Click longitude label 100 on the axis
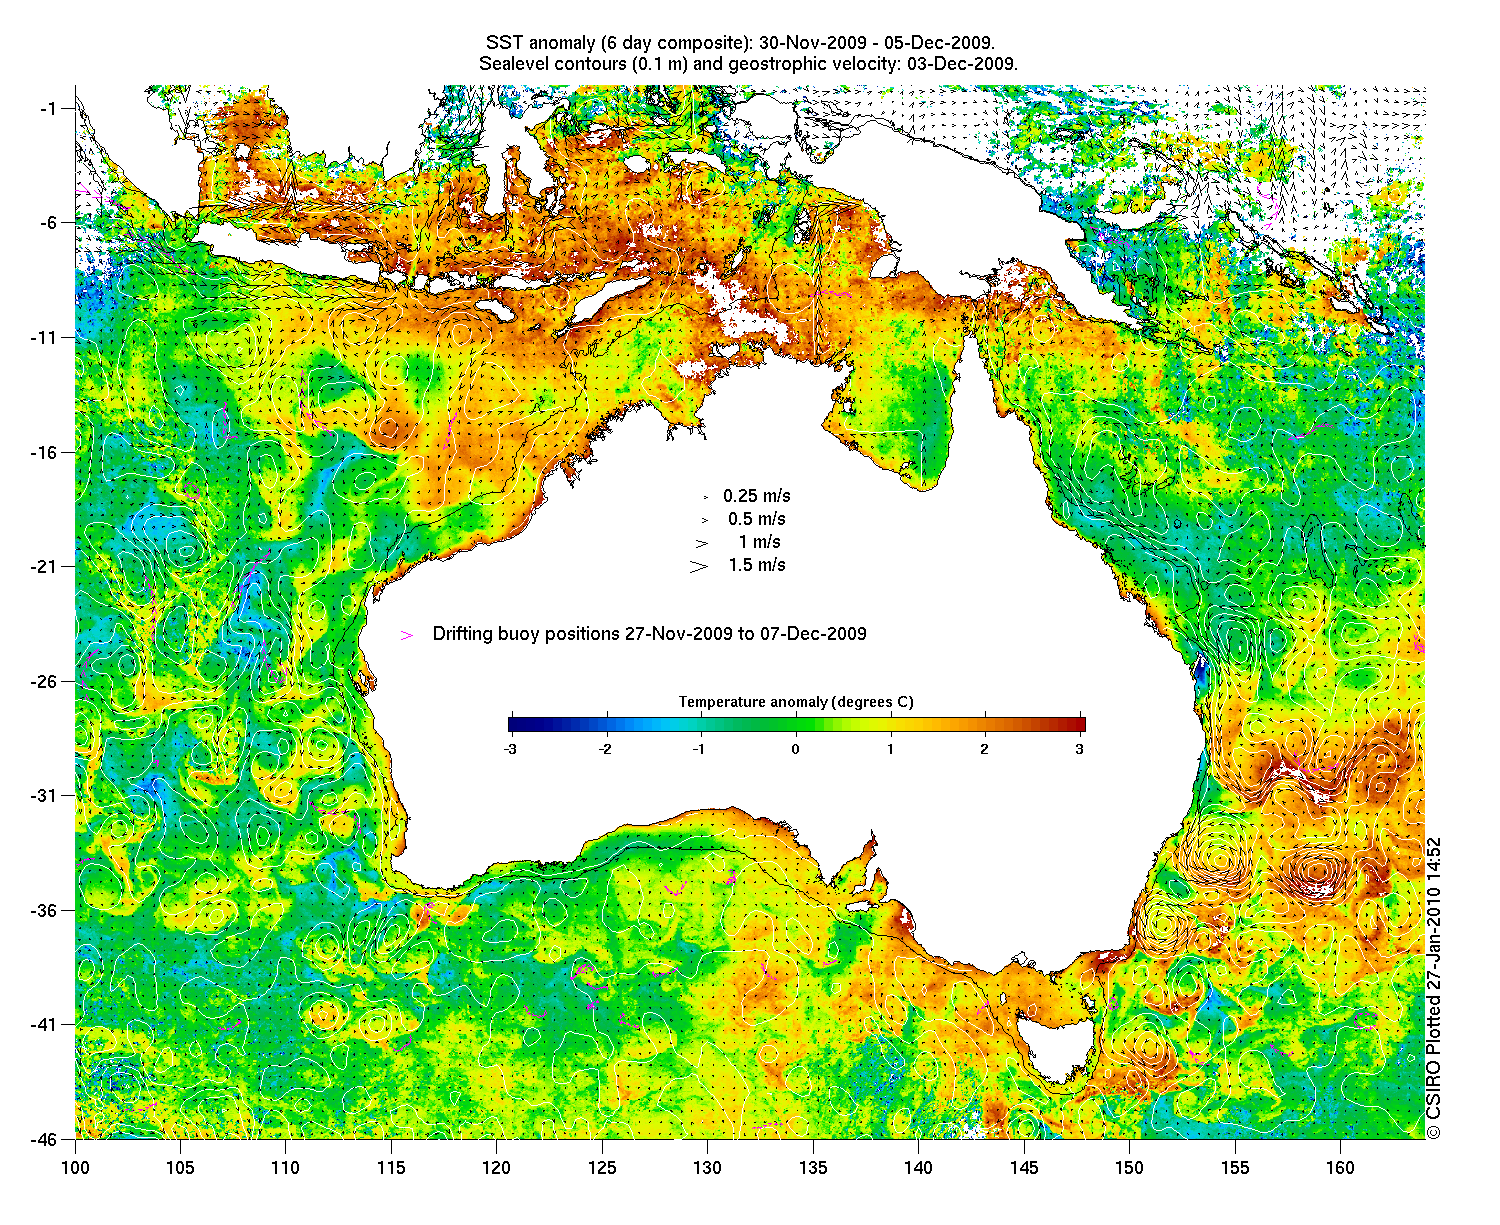Screen dimensions: 1500x1225 point(75,1167)
